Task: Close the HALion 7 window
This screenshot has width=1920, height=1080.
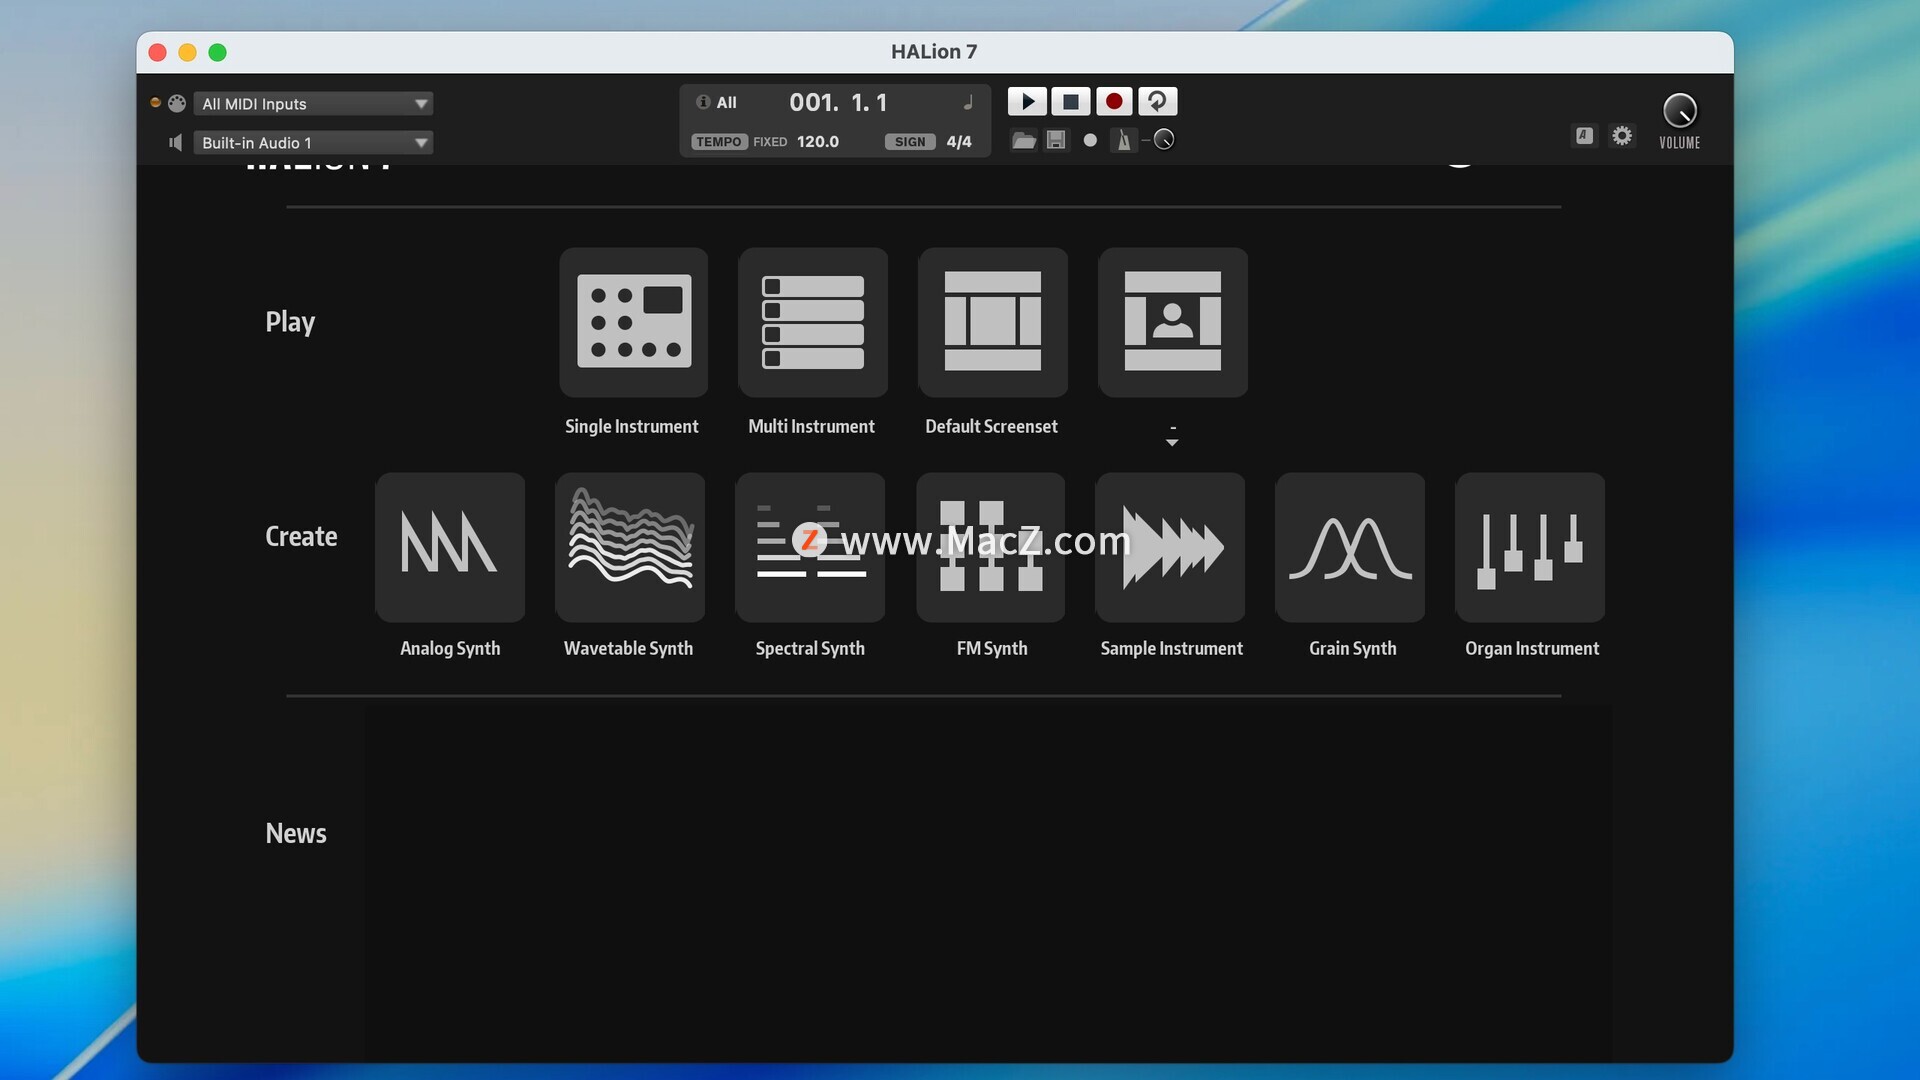Action: (157, 52)
